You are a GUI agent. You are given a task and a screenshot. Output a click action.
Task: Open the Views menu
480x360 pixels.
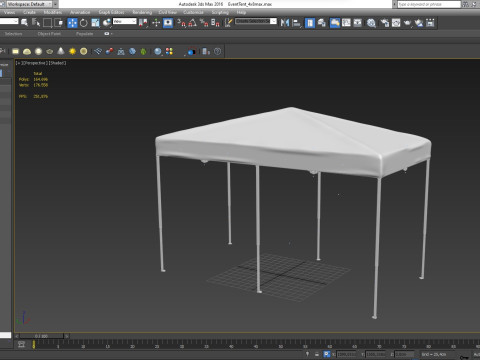[x=9, y=12]
